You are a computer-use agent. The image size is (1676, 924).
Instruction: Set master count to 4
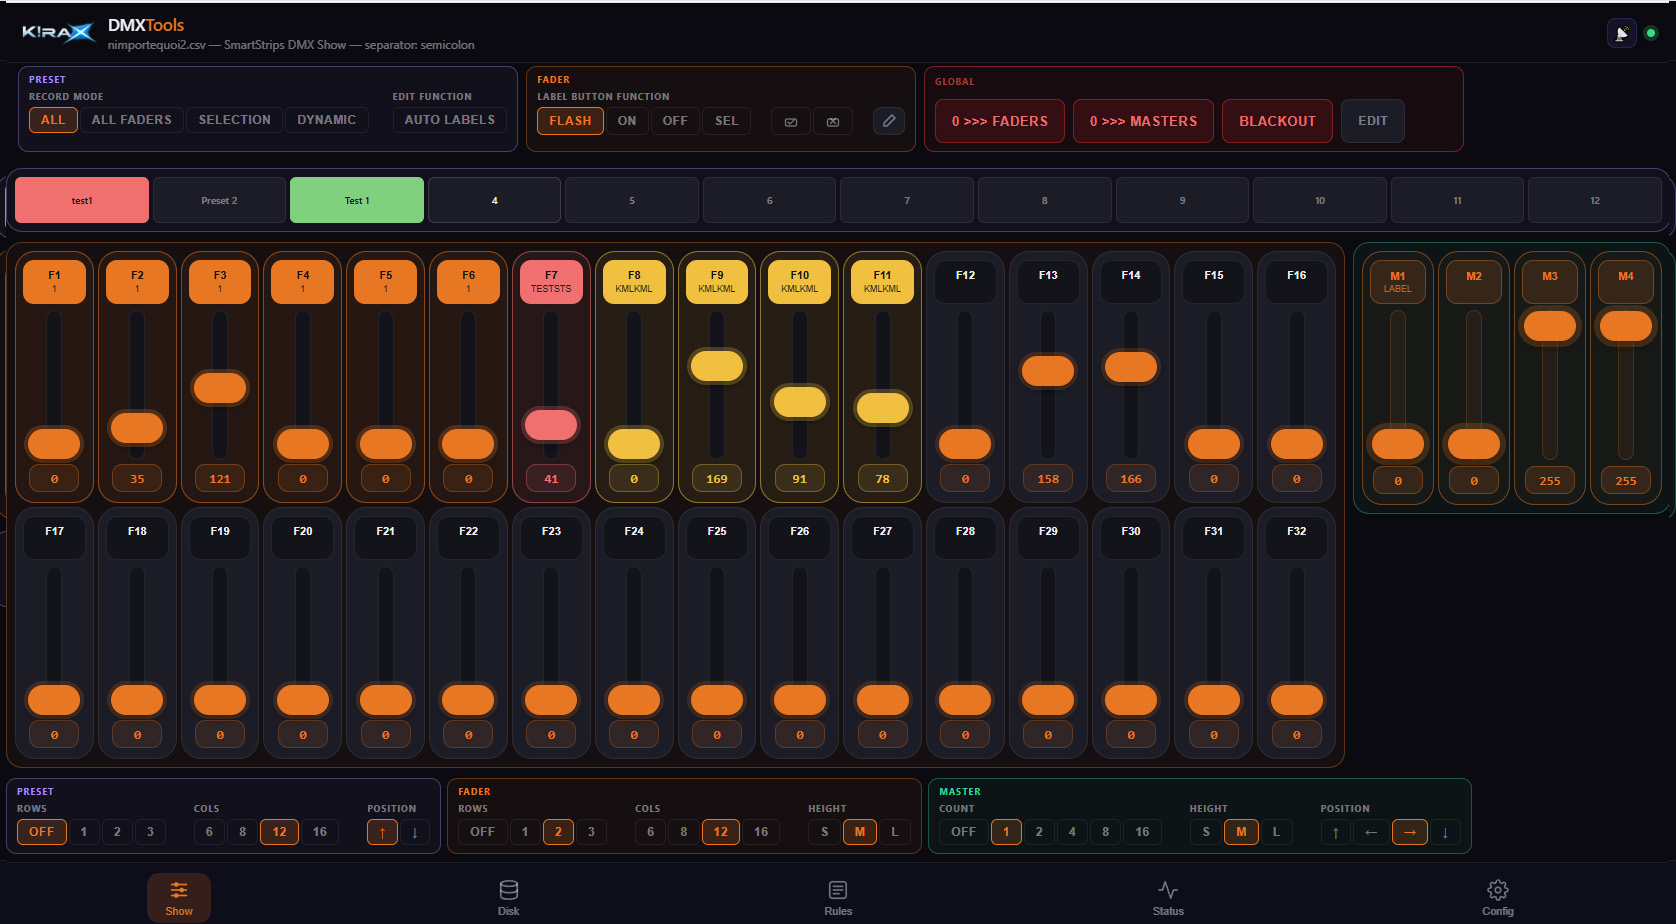click(1072, 832)
